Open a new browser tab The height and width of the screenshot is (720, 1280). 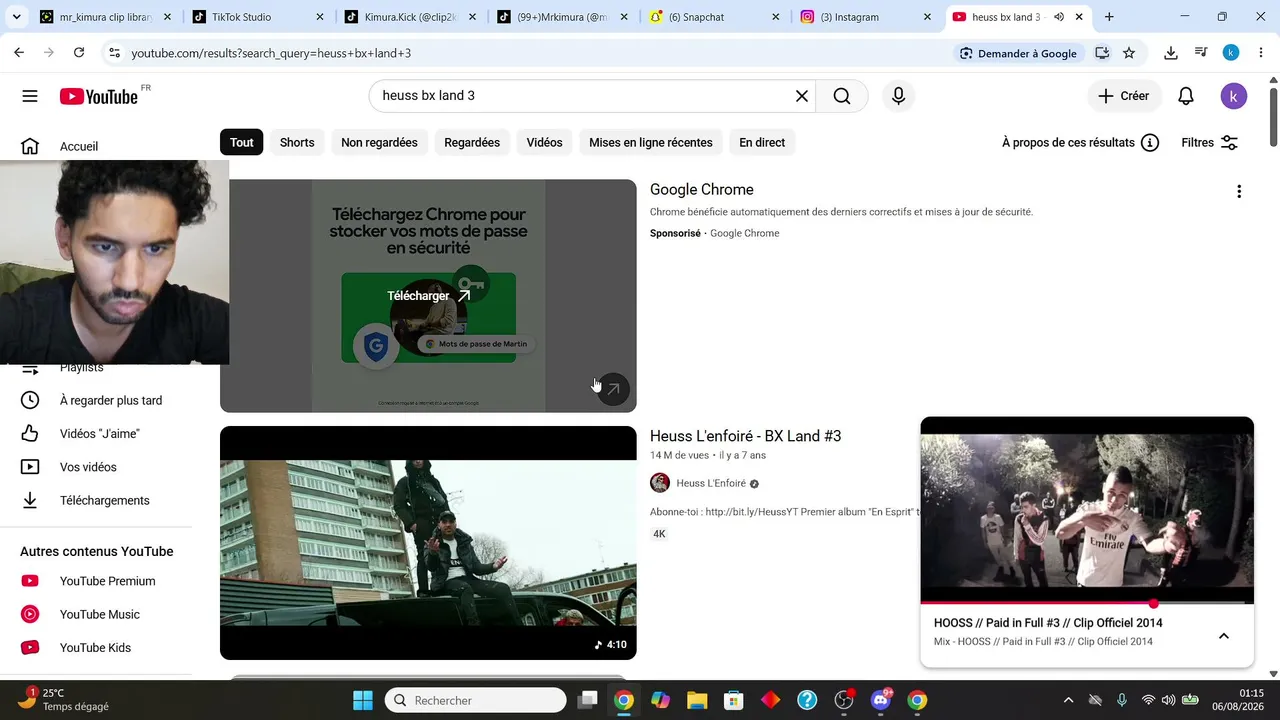coord(1109,17)
